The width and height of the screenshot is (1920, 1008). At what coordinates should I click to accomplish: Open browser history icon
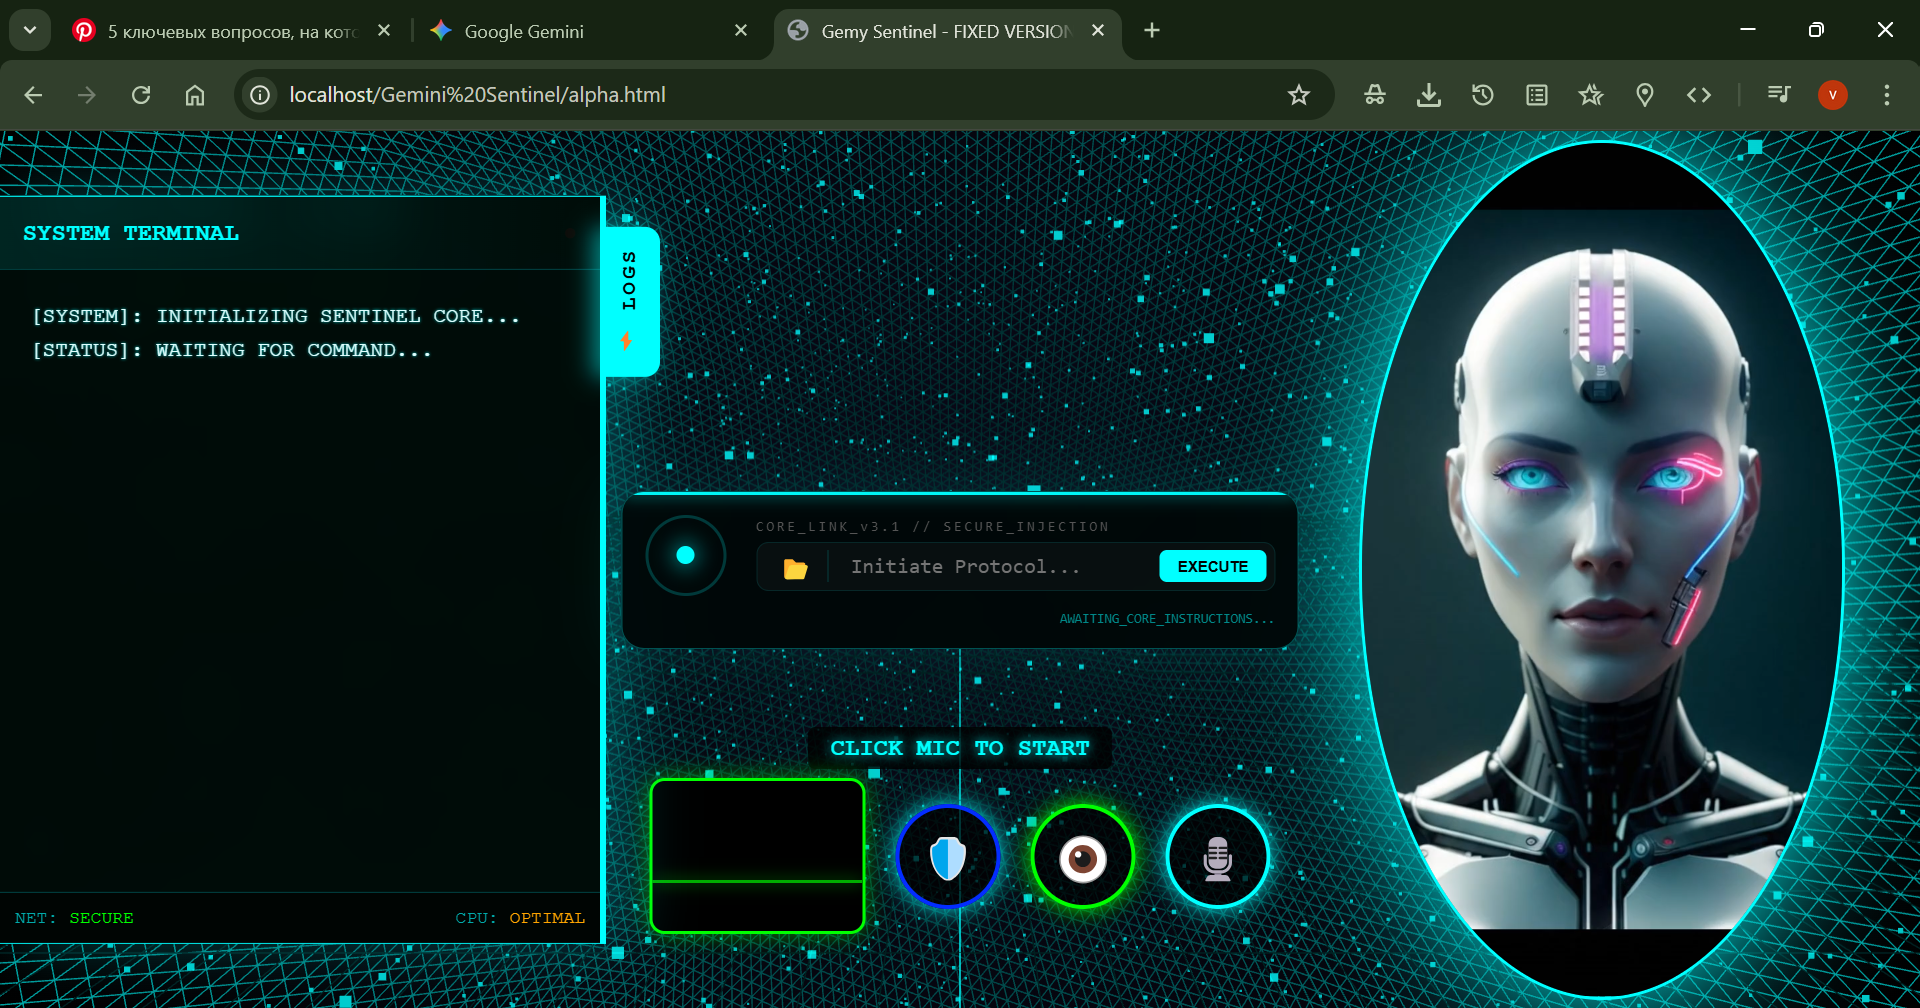click(x=1483, y=95)
